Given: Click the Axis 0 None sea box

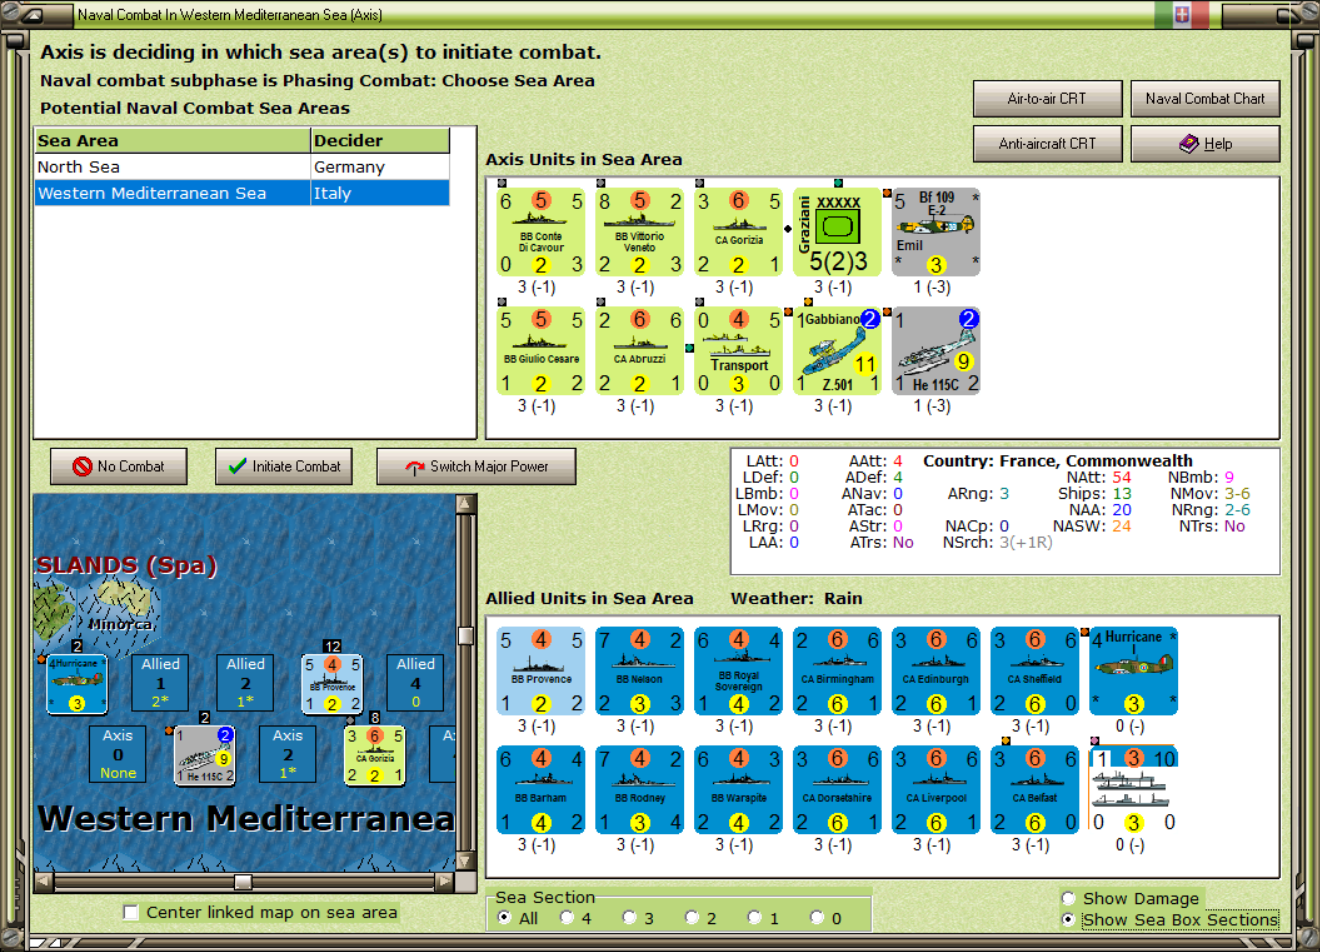Looking at the screenshot, I should tap(118, 754).
